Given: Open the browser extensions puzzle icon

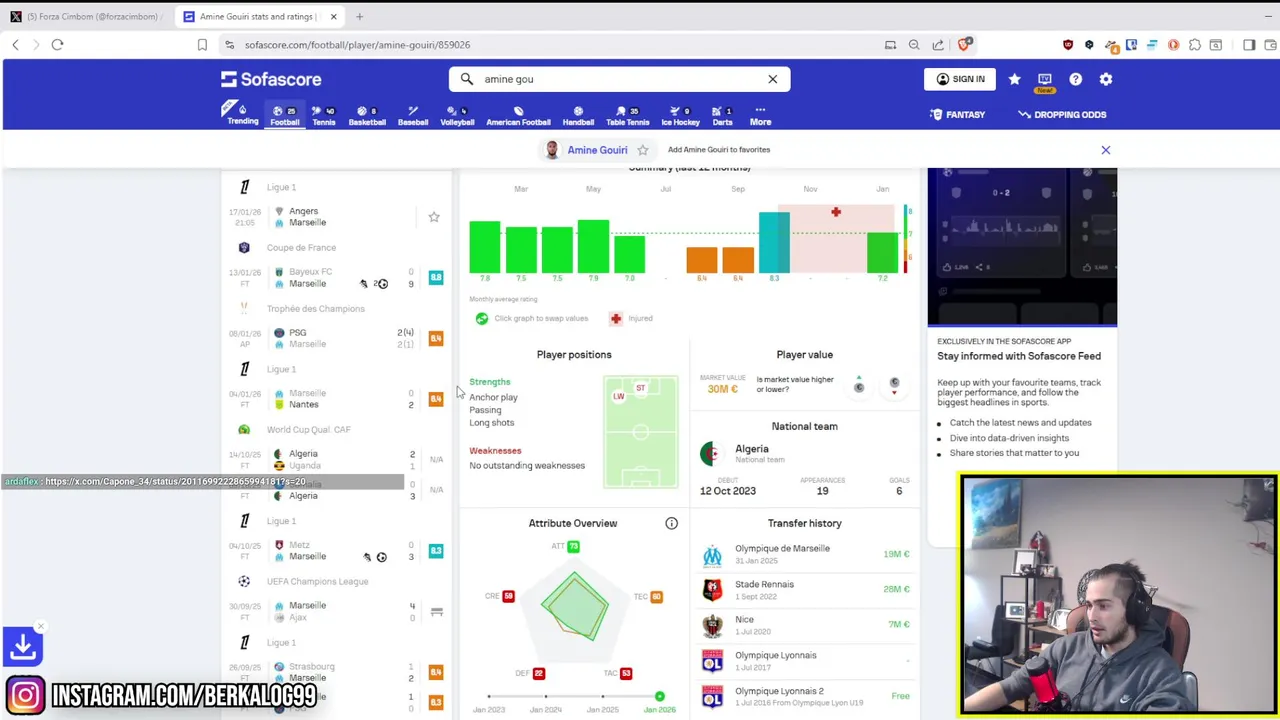Looking at the screenshot, I should 1195,45.
